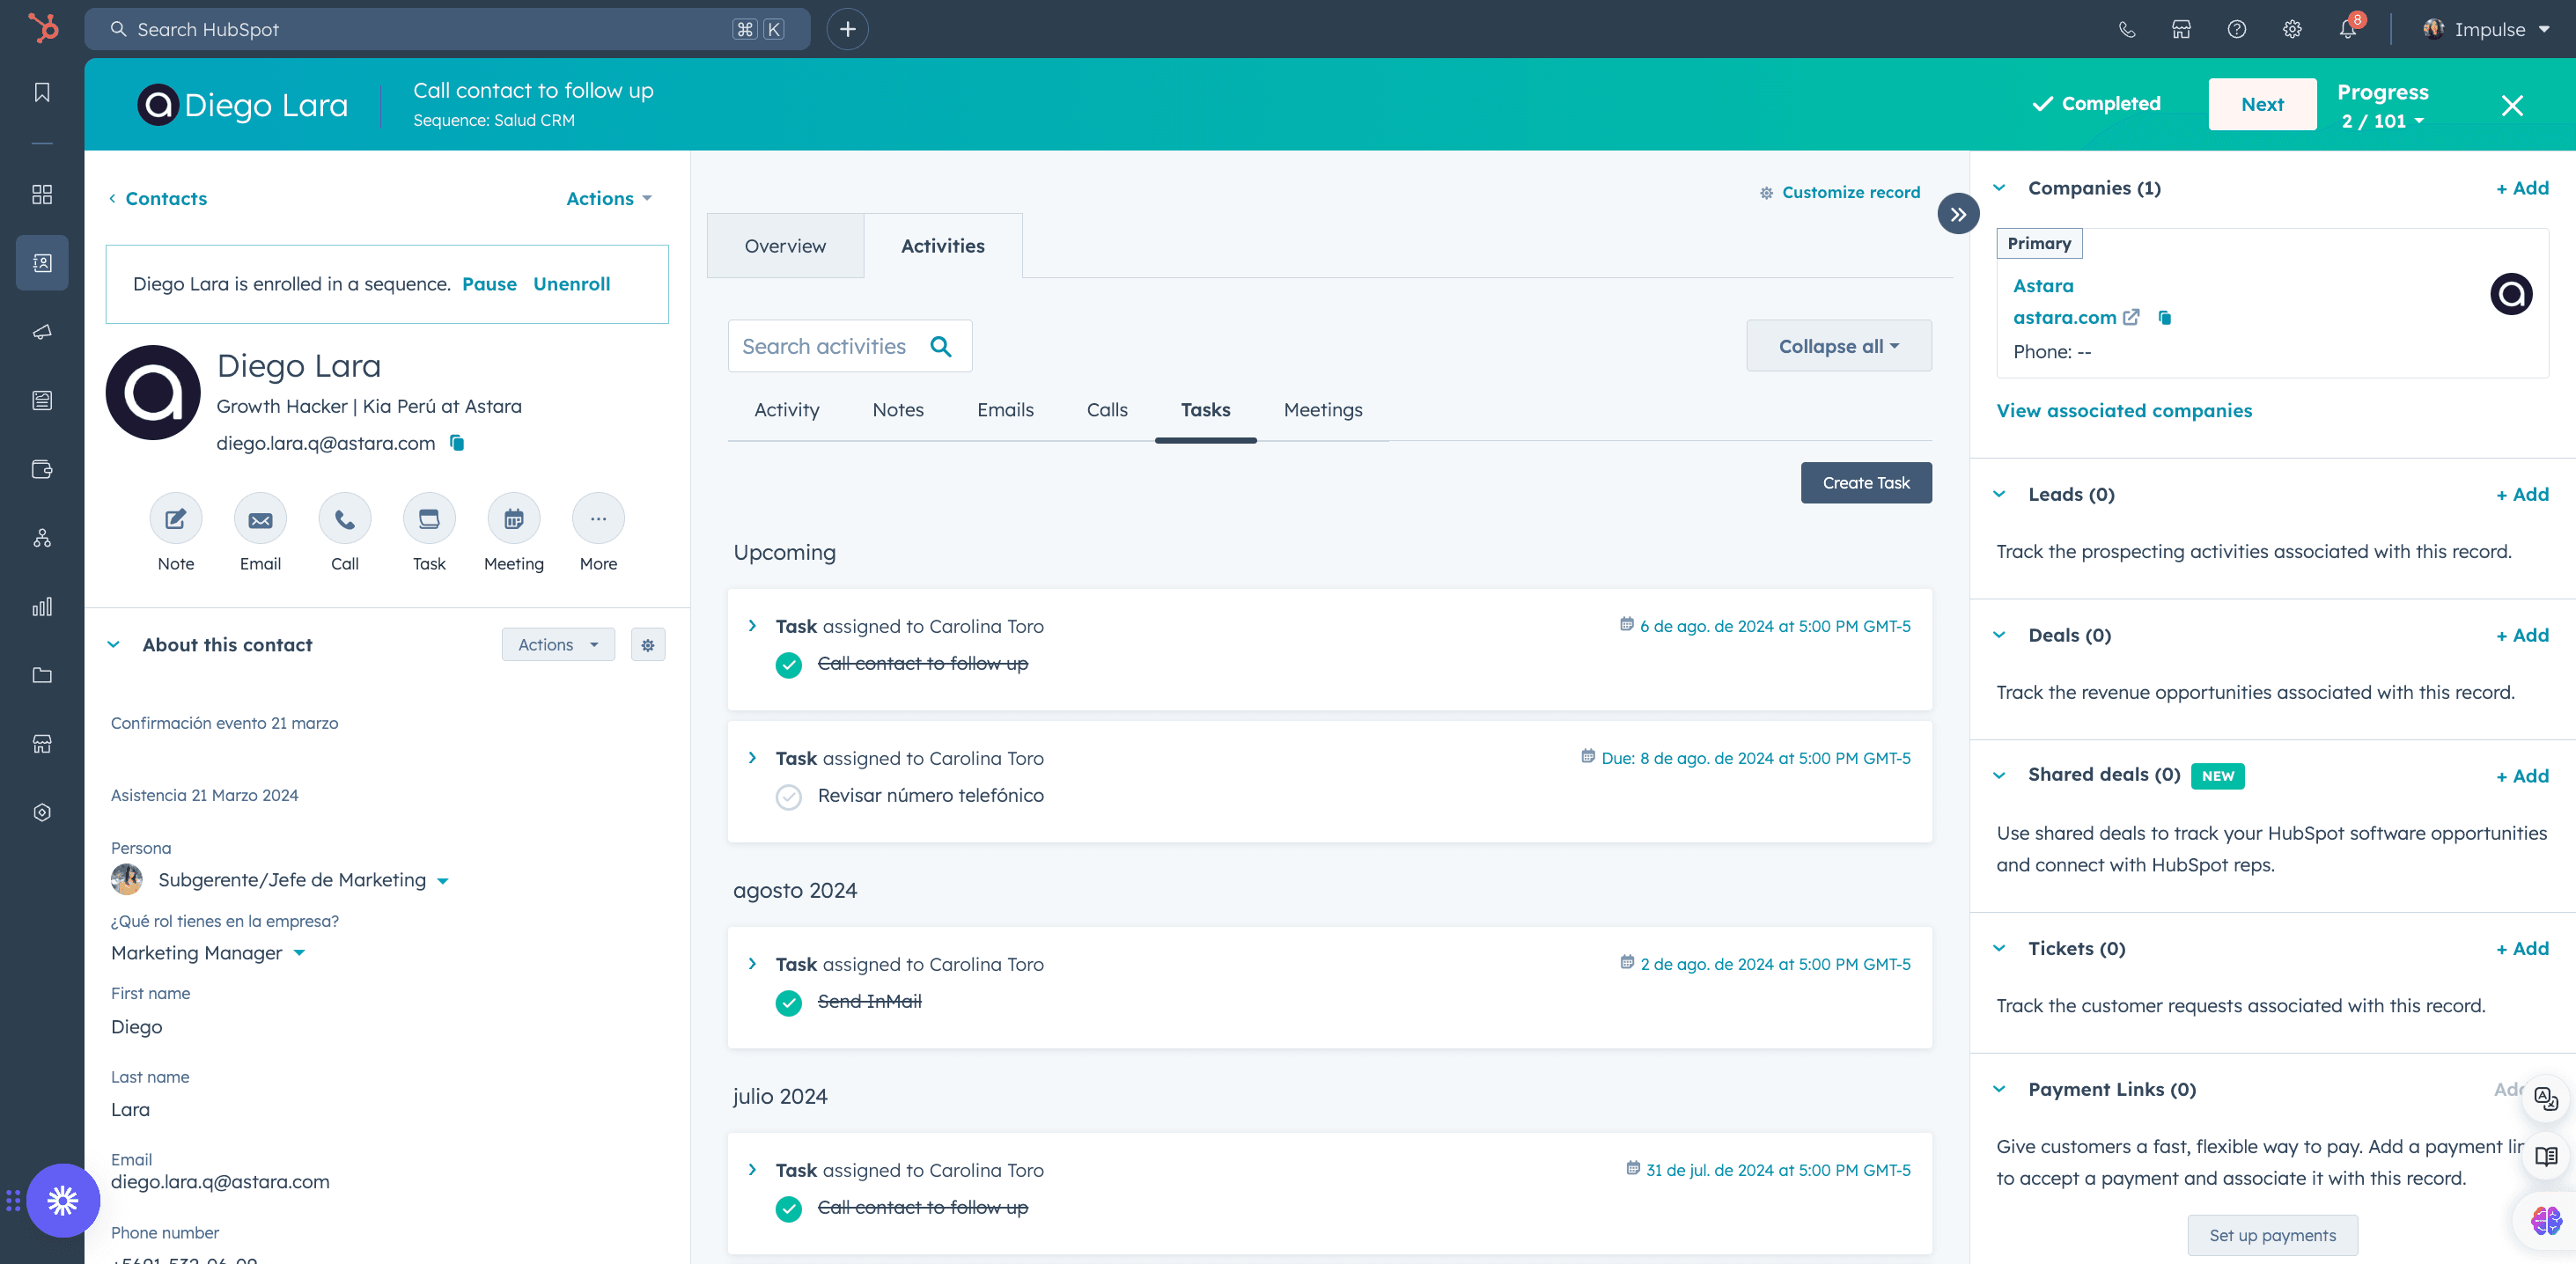Click the Note action icon
Screen dimensions: 2576x1264
pyautogui.click(x=175, y=519)
